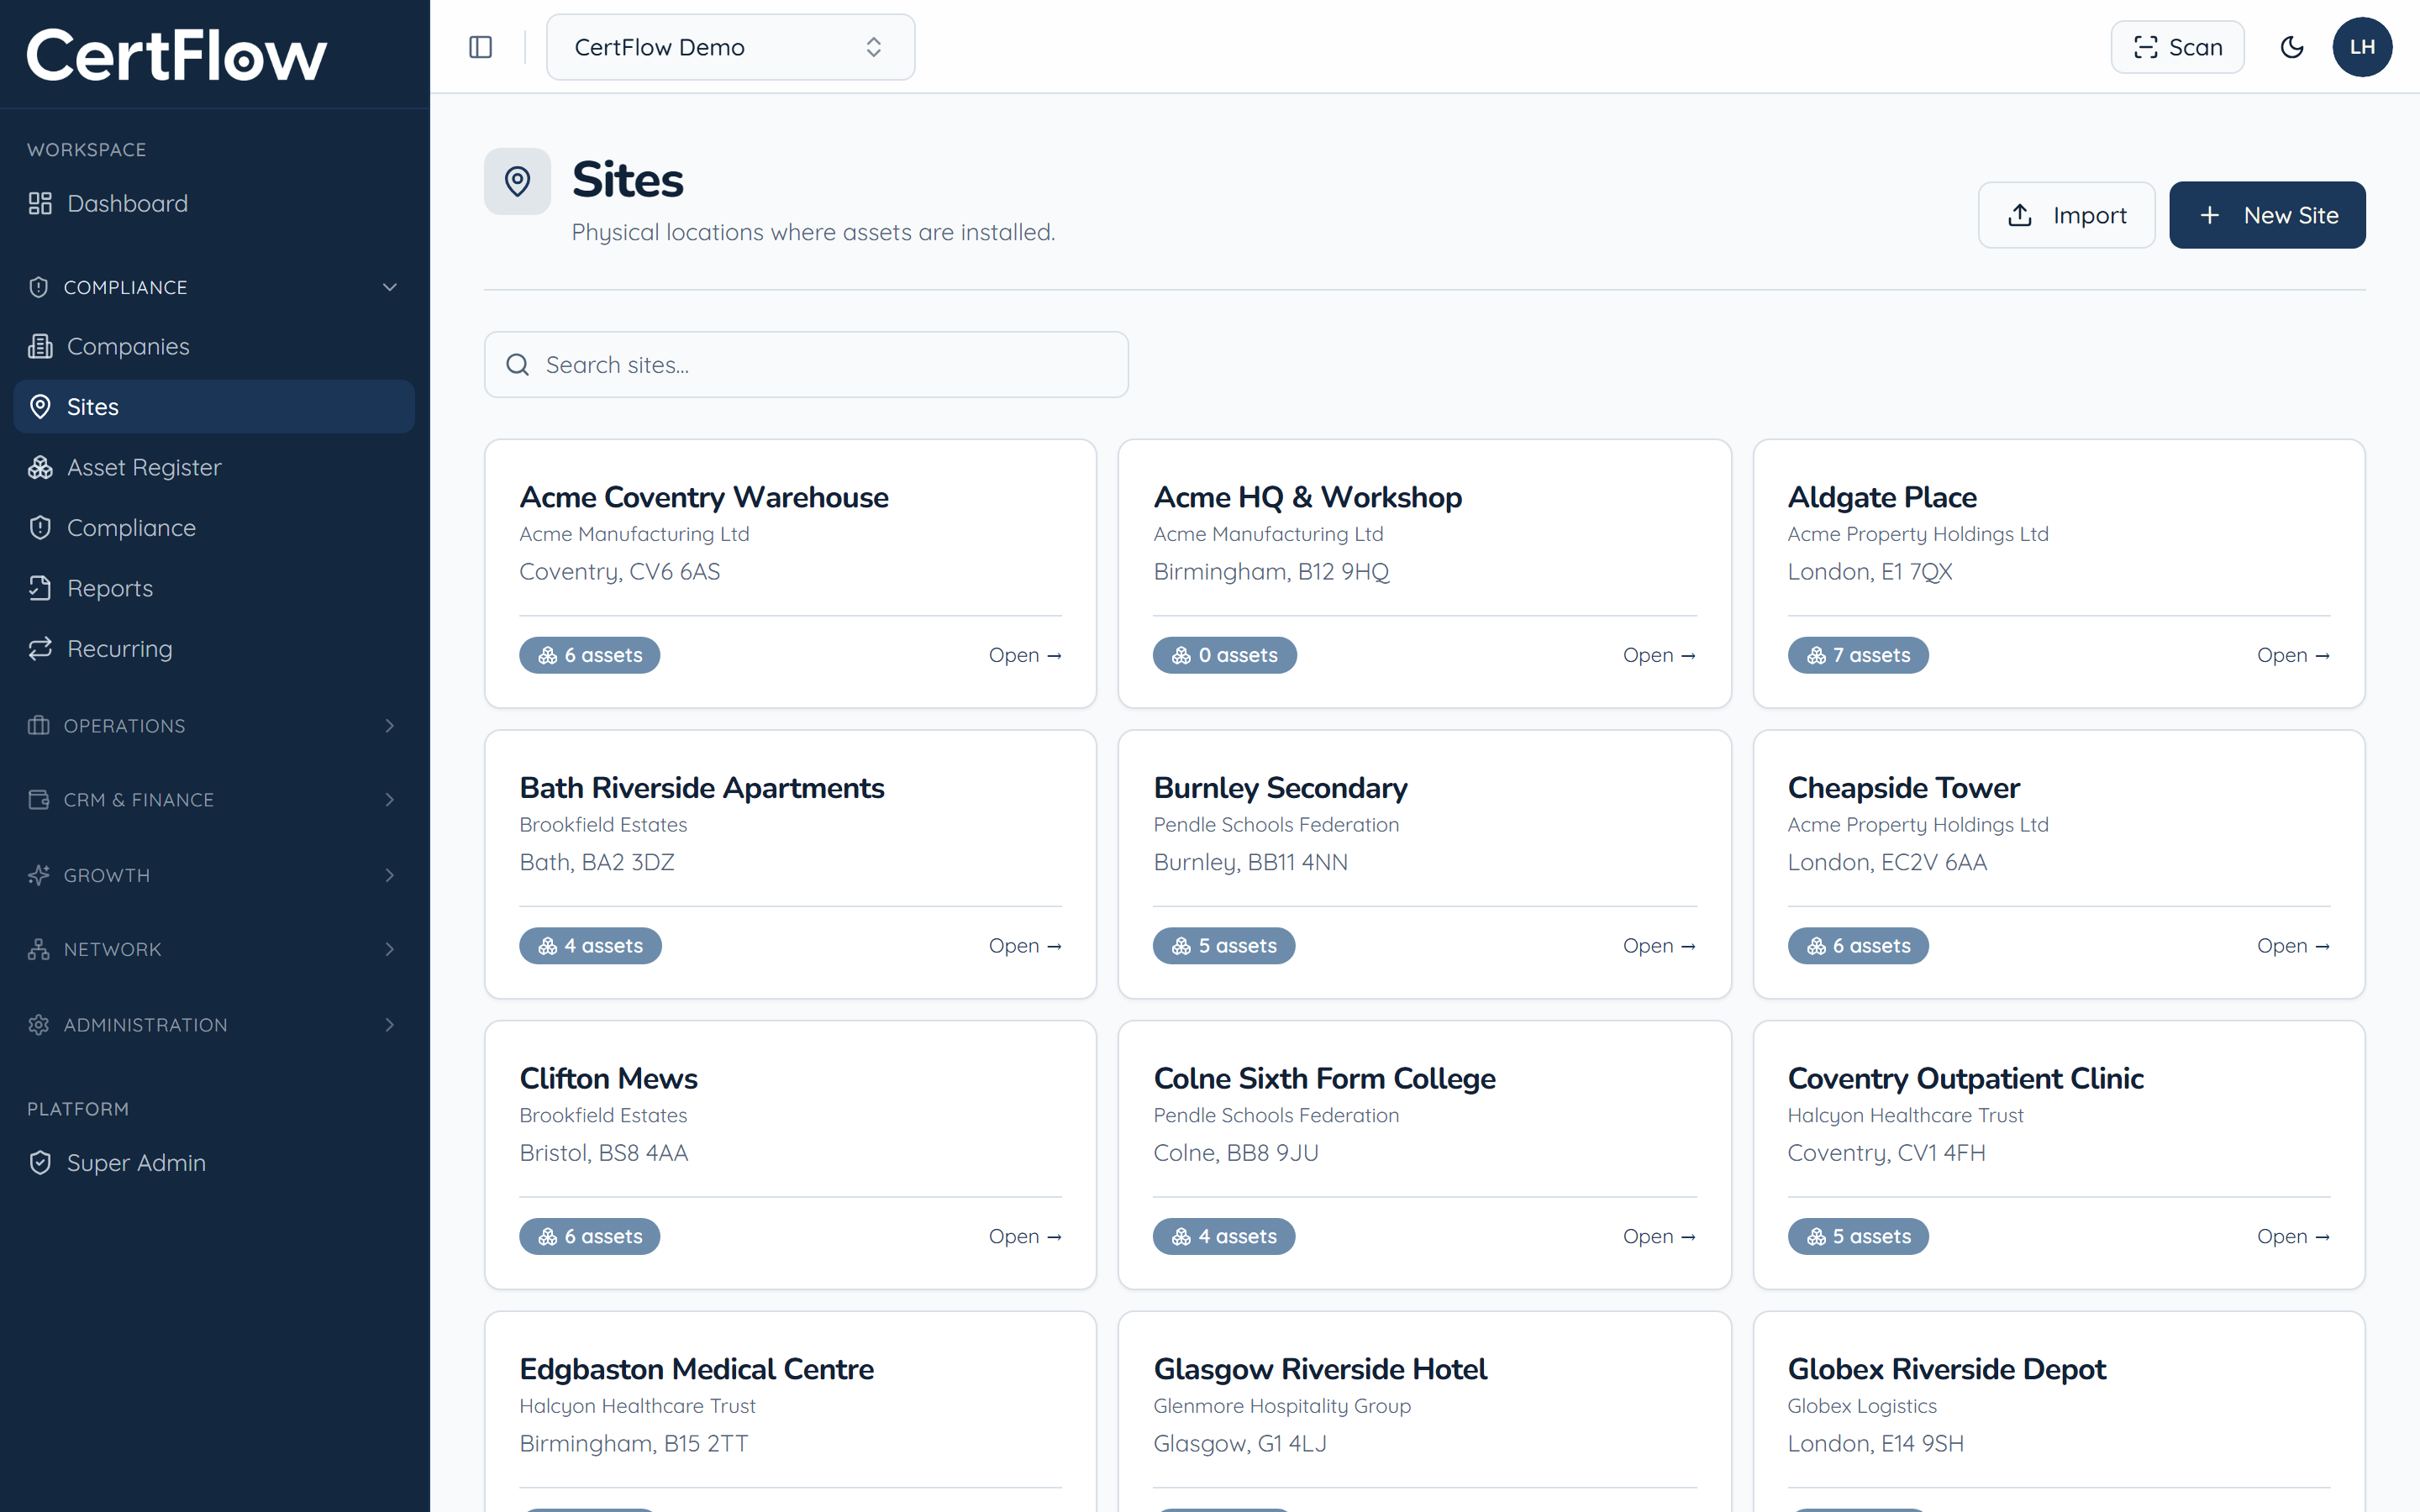
Task: Collapse the Compliance section chevron
Action: coord(390,287)
